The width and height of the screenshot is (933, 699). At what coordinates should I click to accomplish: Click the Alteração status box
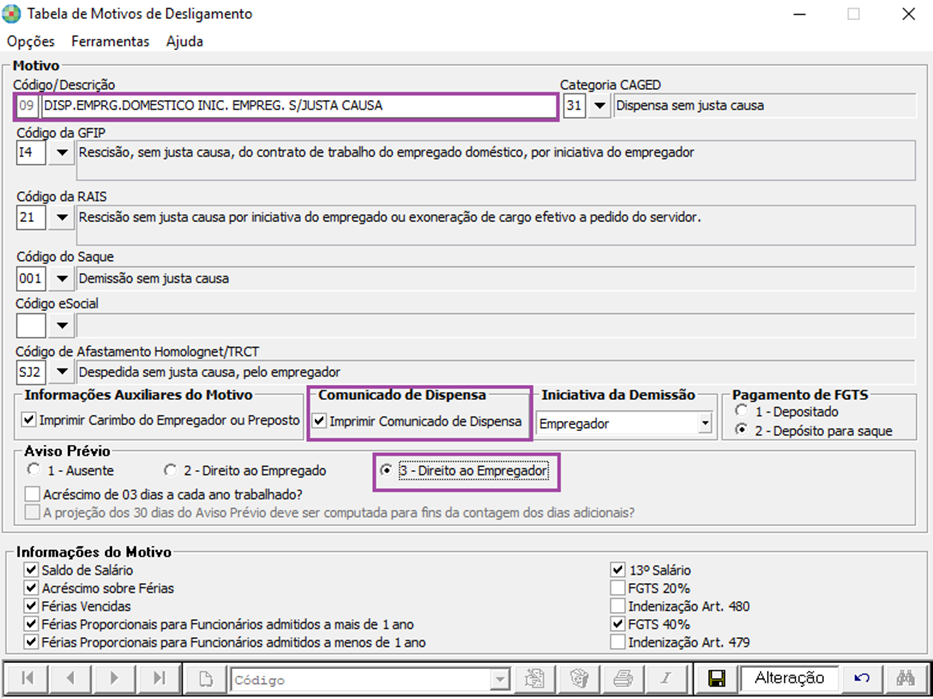point(790,678)
